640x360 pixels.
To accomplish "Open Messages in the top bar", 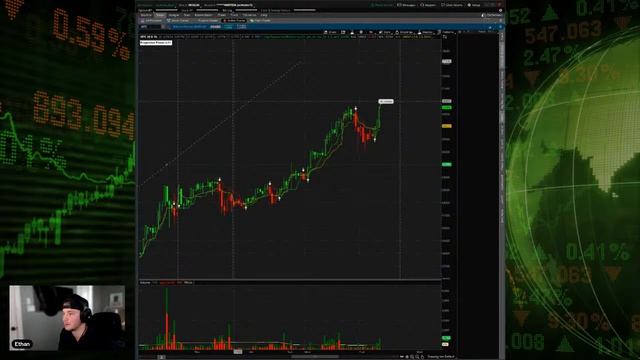I will [x=407, y=5].
